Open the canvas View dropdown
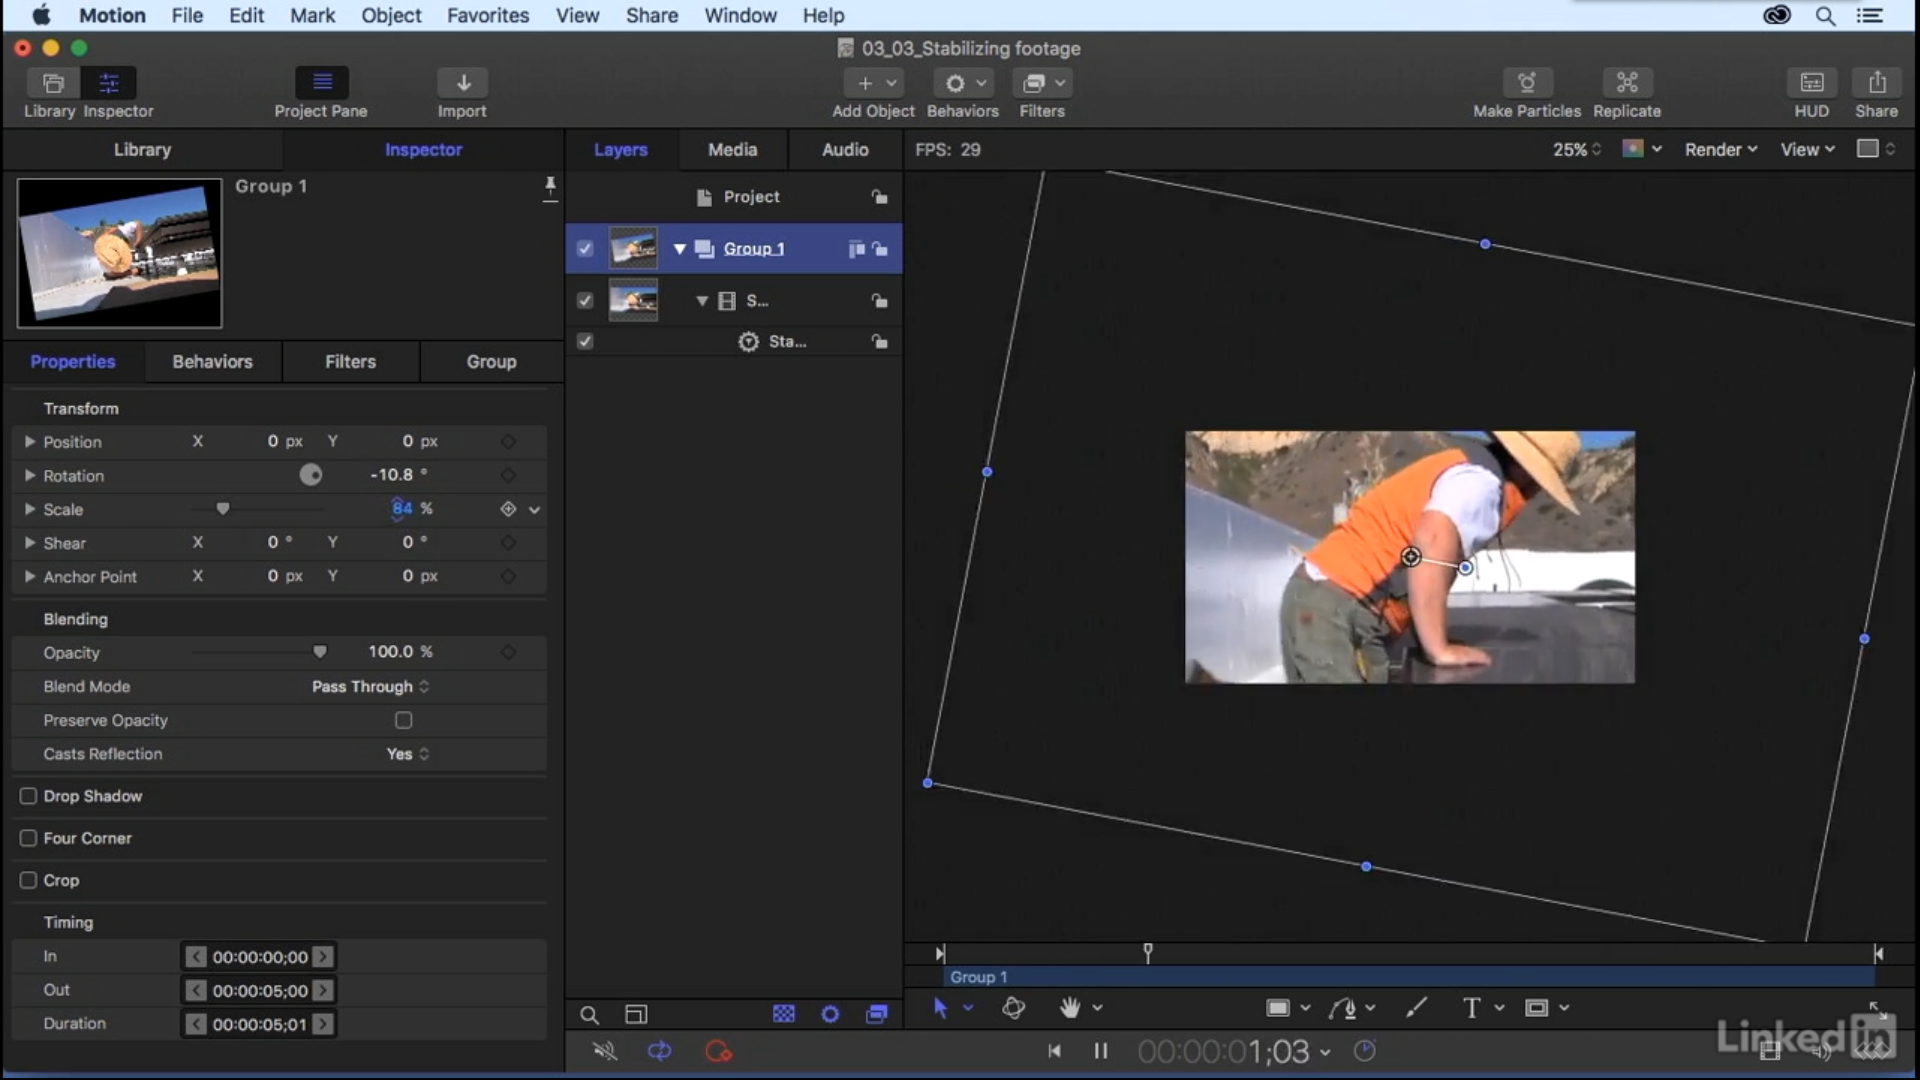The width and height of the screenshot is (1920, 1080). [1808, 149]
